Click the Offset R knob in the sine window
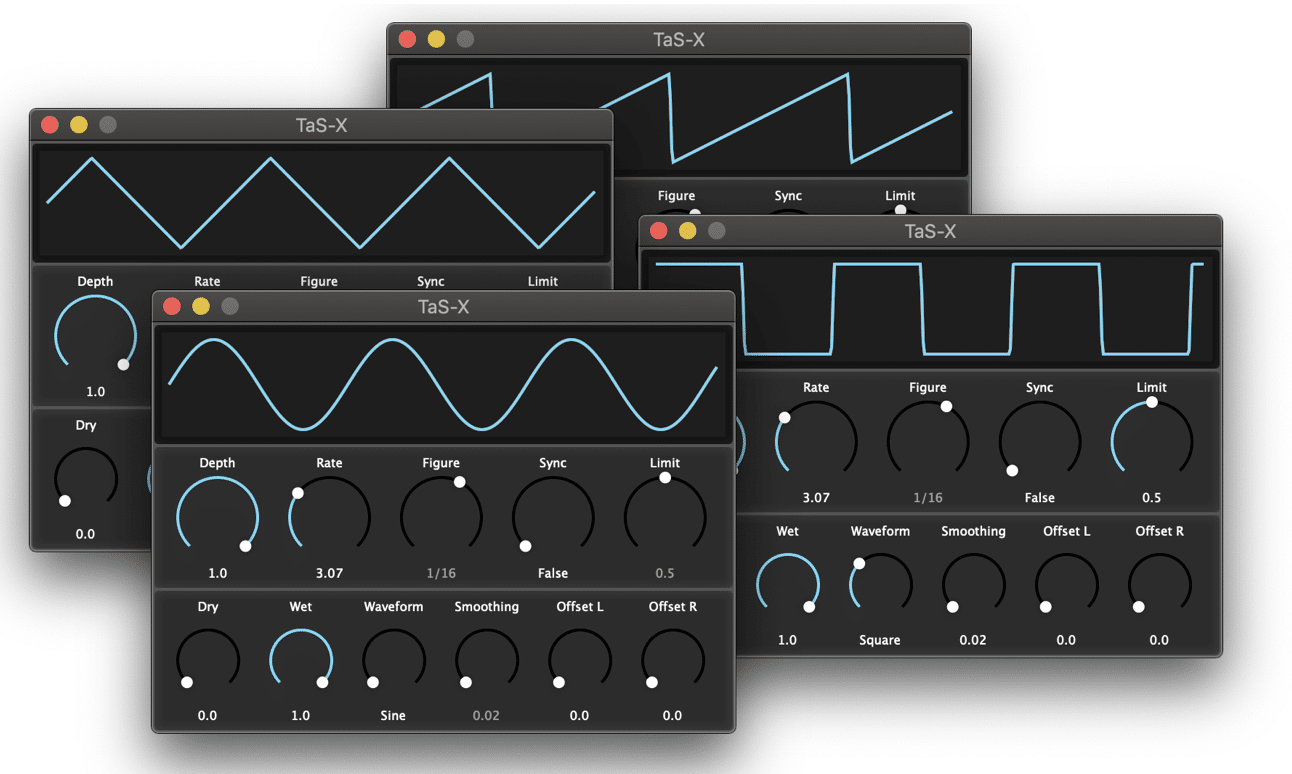The image size is (1292, 774). [673, 660]
